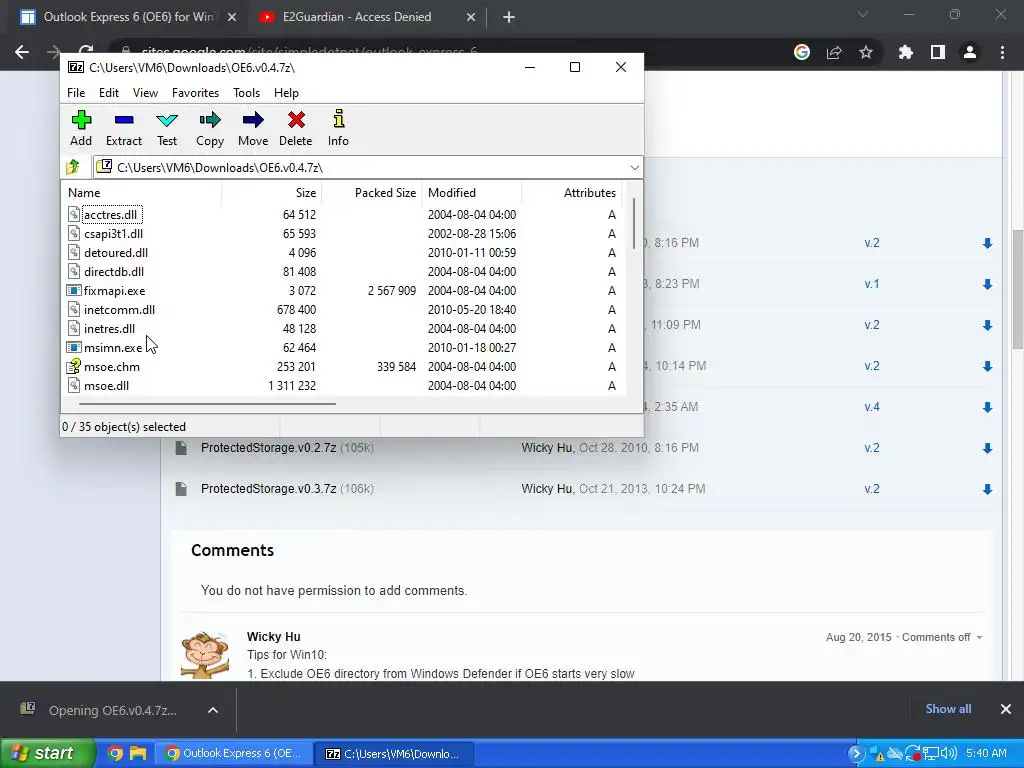Open a new Chrome tab
1024x768 pixels.
(509, 17)
